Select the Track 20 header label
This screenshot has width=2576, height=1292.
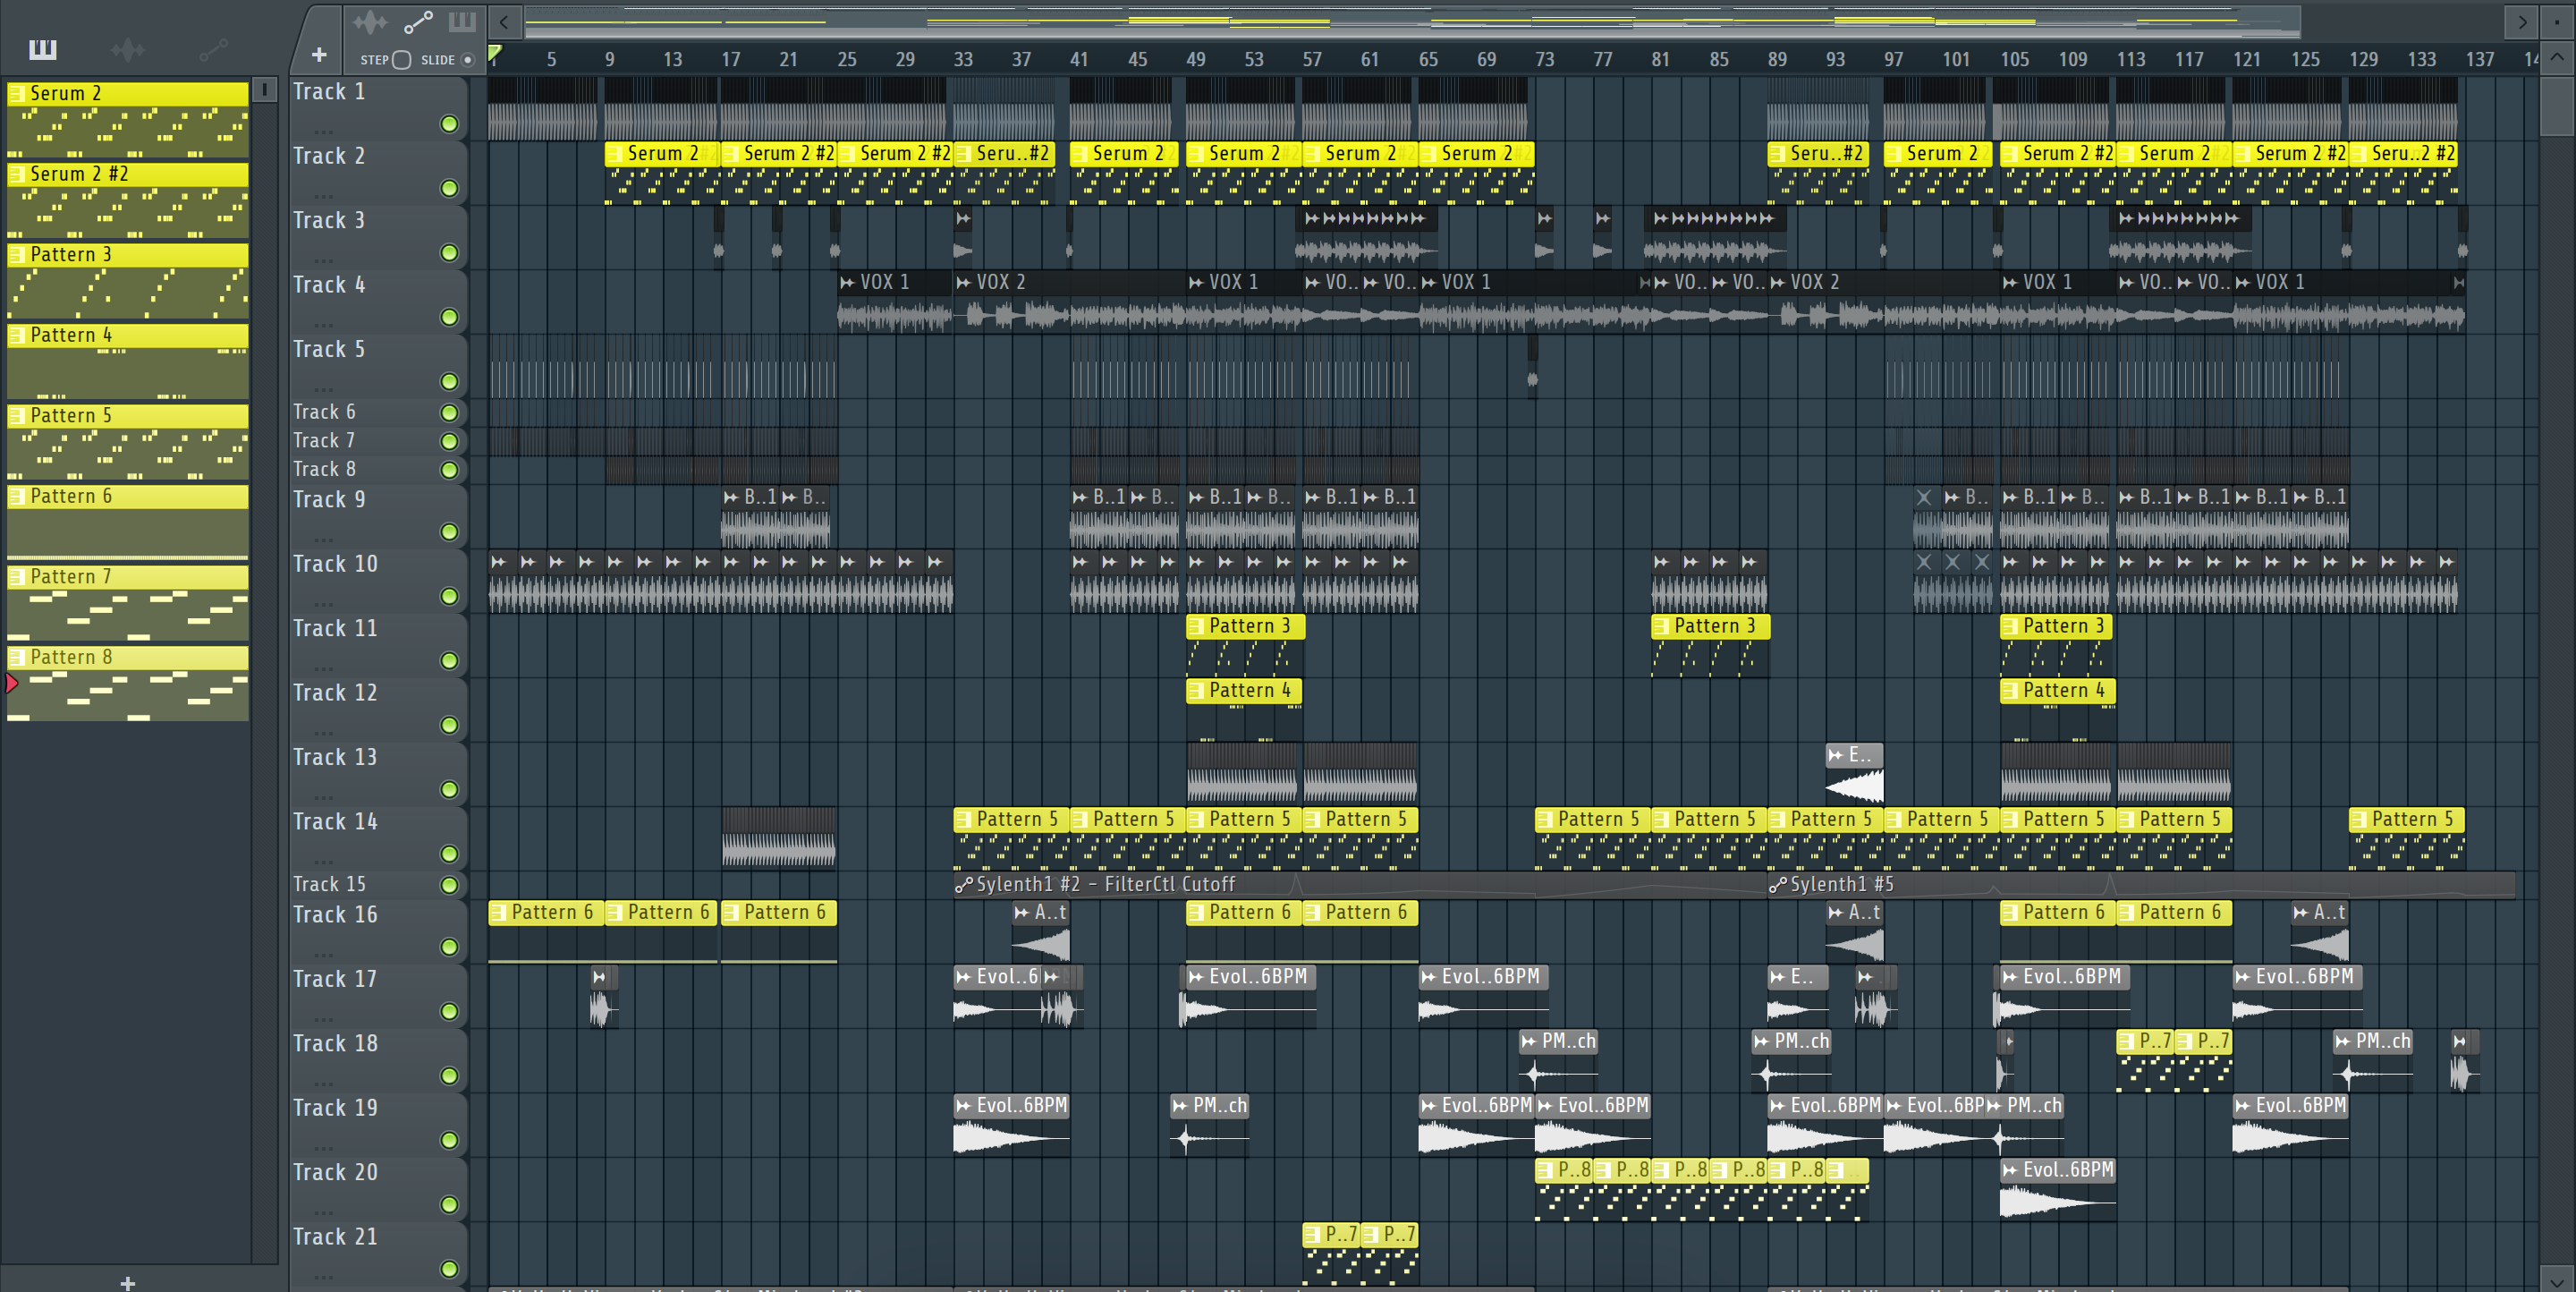tap(335, 1173)
